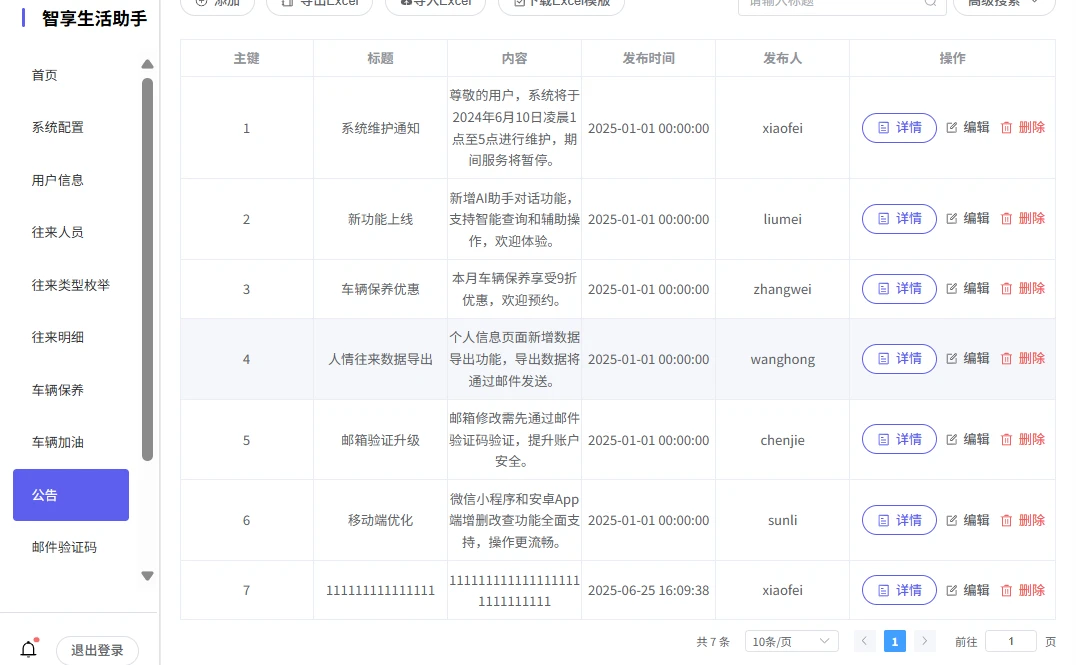
Task: Select 往来类型枚举 in the sidebar
Action: click(71, 285)
